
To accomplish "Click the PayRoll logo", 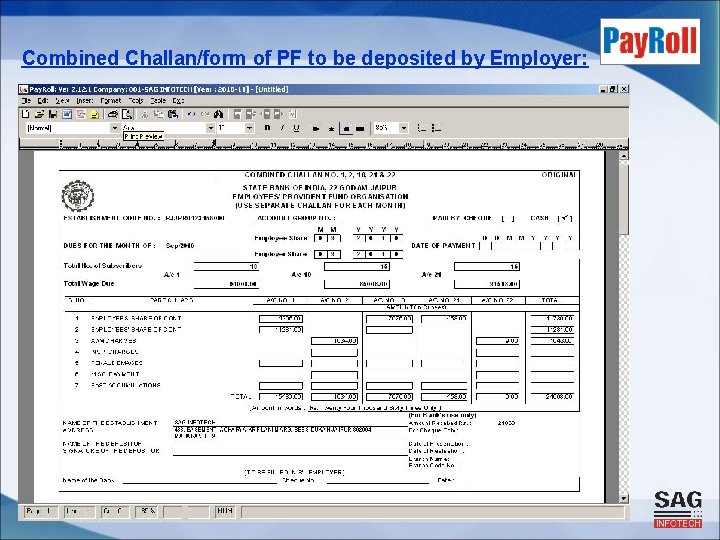I will 650,41.
